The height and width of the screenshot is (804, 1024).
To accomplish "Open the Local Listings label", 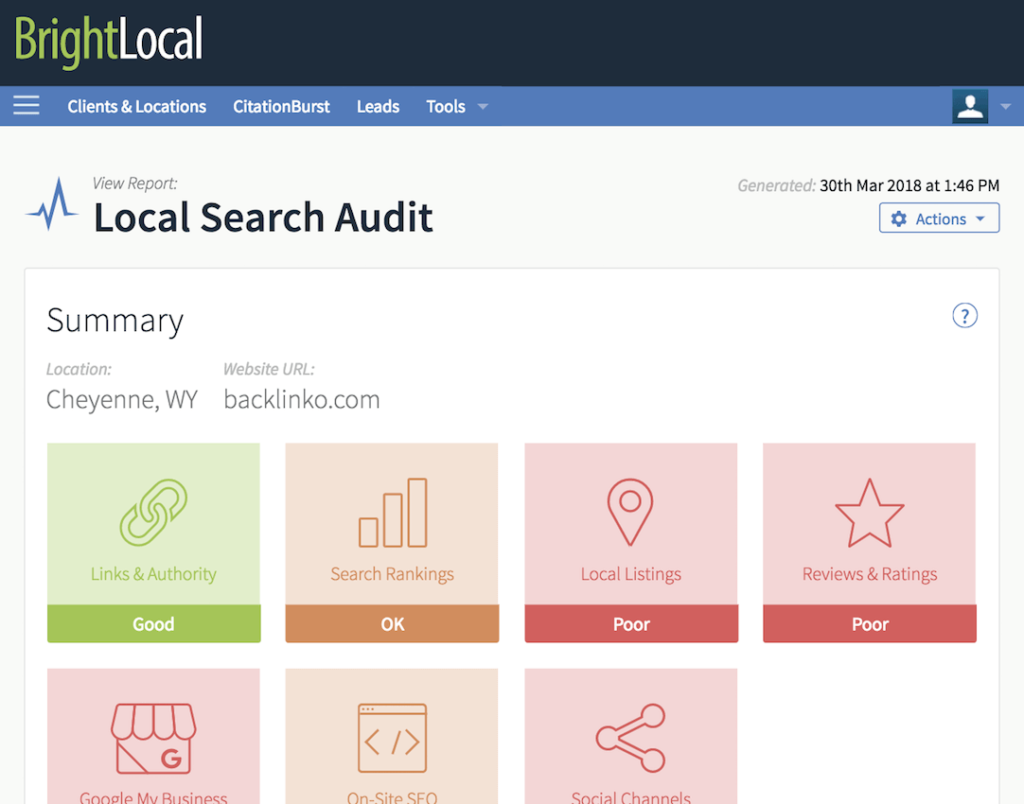I will click(x=631, y=574).
